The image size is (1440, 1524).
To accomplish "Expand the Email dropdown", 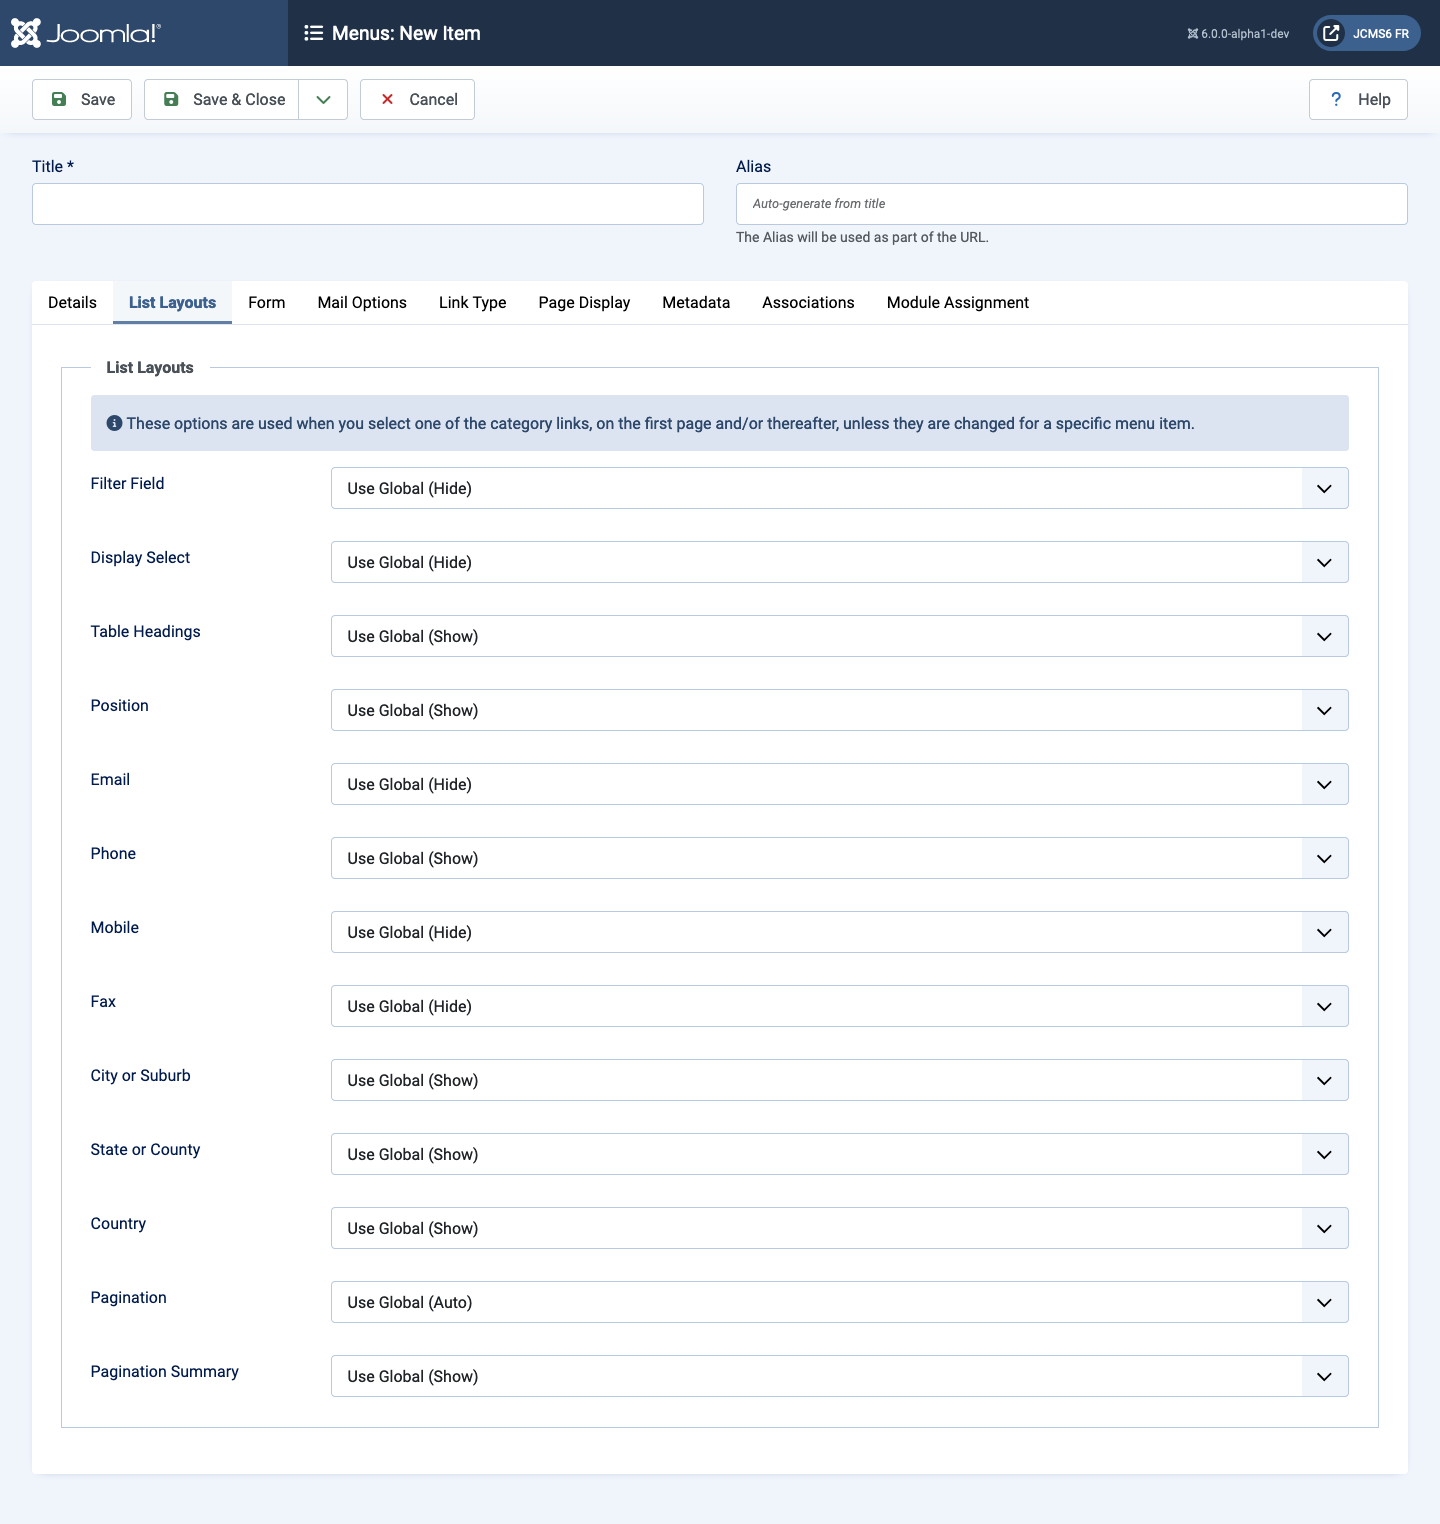I will [840, 784].
